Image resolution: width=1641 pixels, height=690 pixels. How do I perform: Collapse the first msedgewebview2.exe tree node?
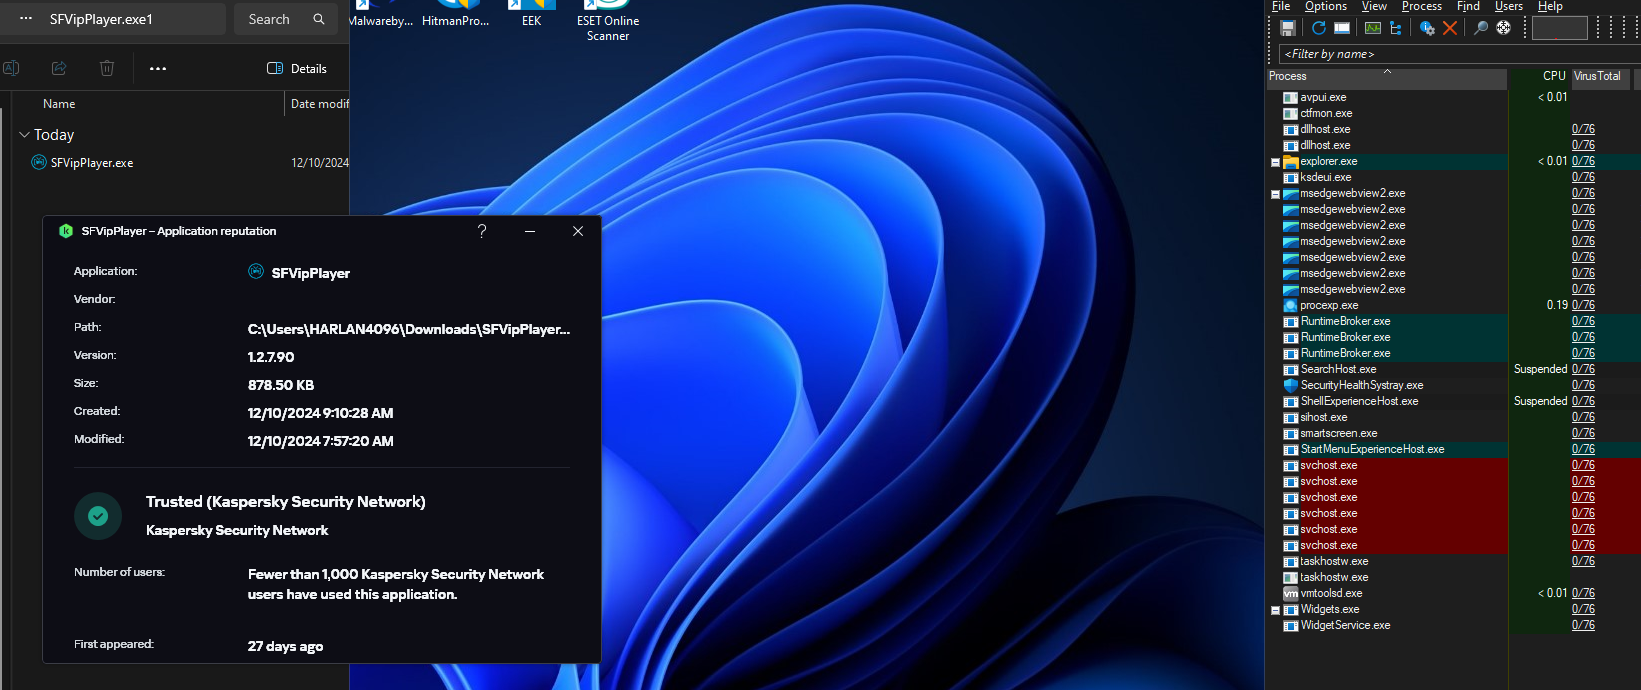coord(1275,194)
